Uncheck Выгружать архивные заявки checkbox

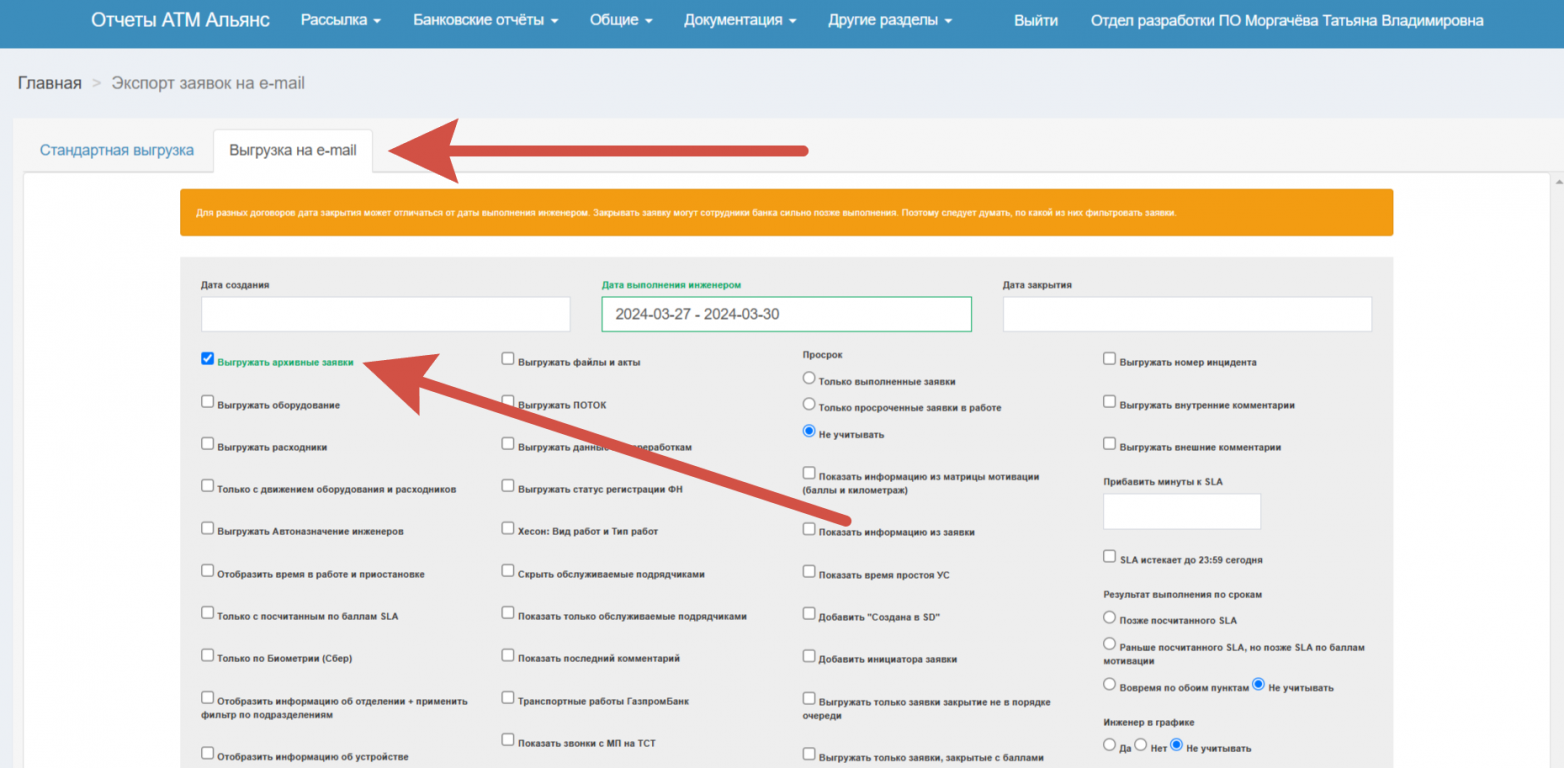pos(208,359)
